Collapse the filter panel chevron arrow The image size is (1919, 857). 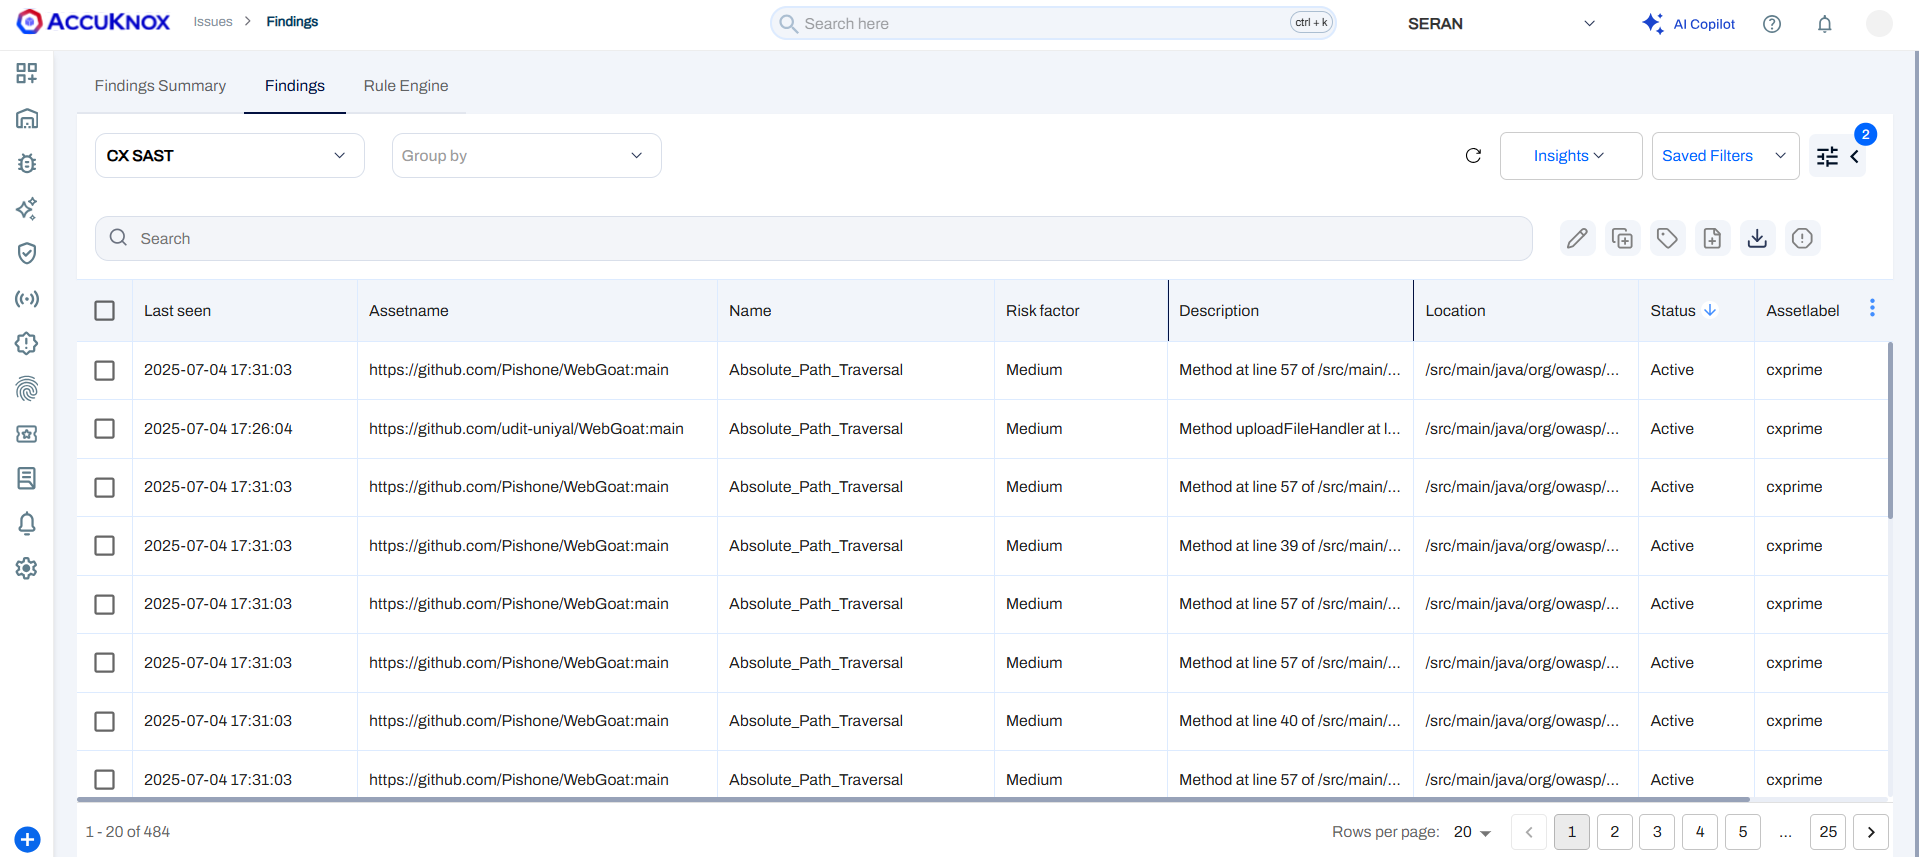(x=1854, y=157)
